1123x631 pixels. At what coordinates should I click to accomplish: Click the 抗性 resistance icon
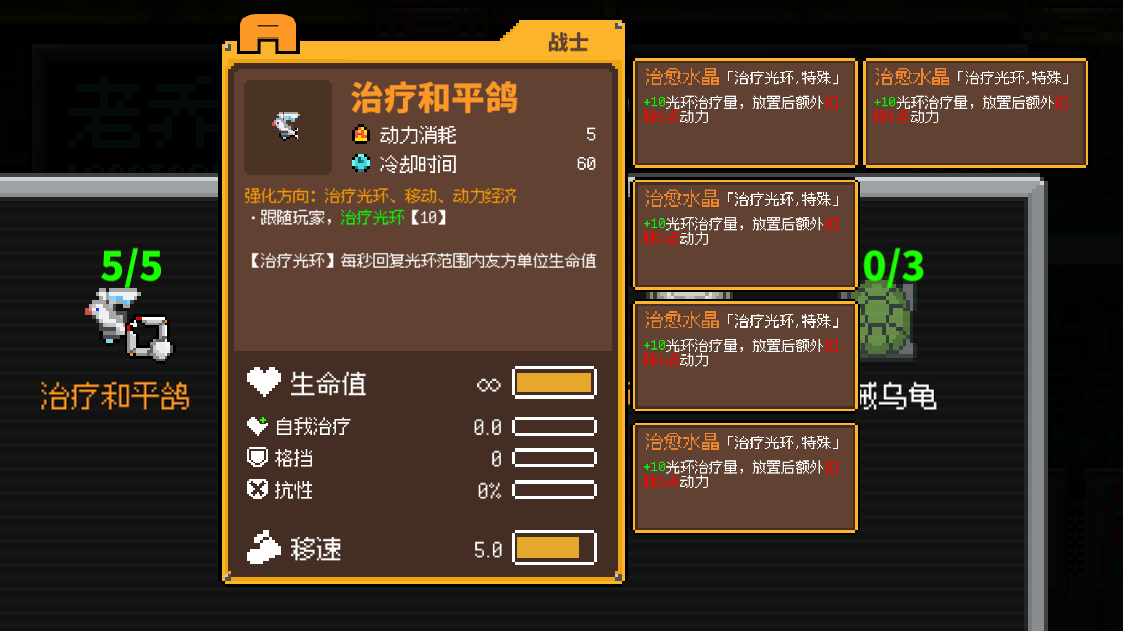pyautogui.click(x=257, y=489)
